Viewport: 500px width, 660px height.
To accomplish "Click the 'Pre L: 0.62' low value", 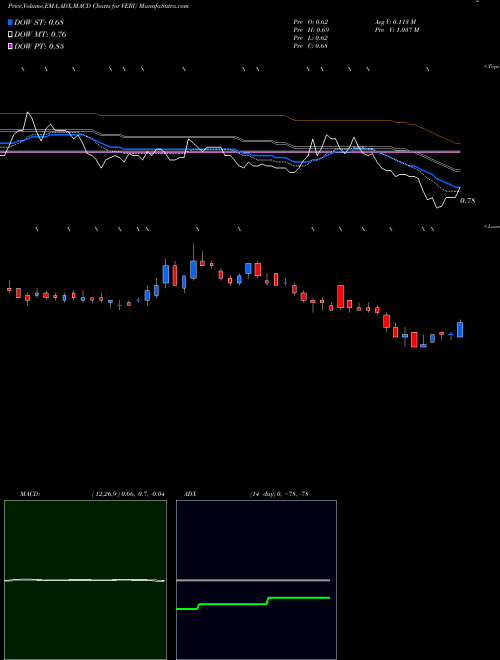I will coord(311,38).
